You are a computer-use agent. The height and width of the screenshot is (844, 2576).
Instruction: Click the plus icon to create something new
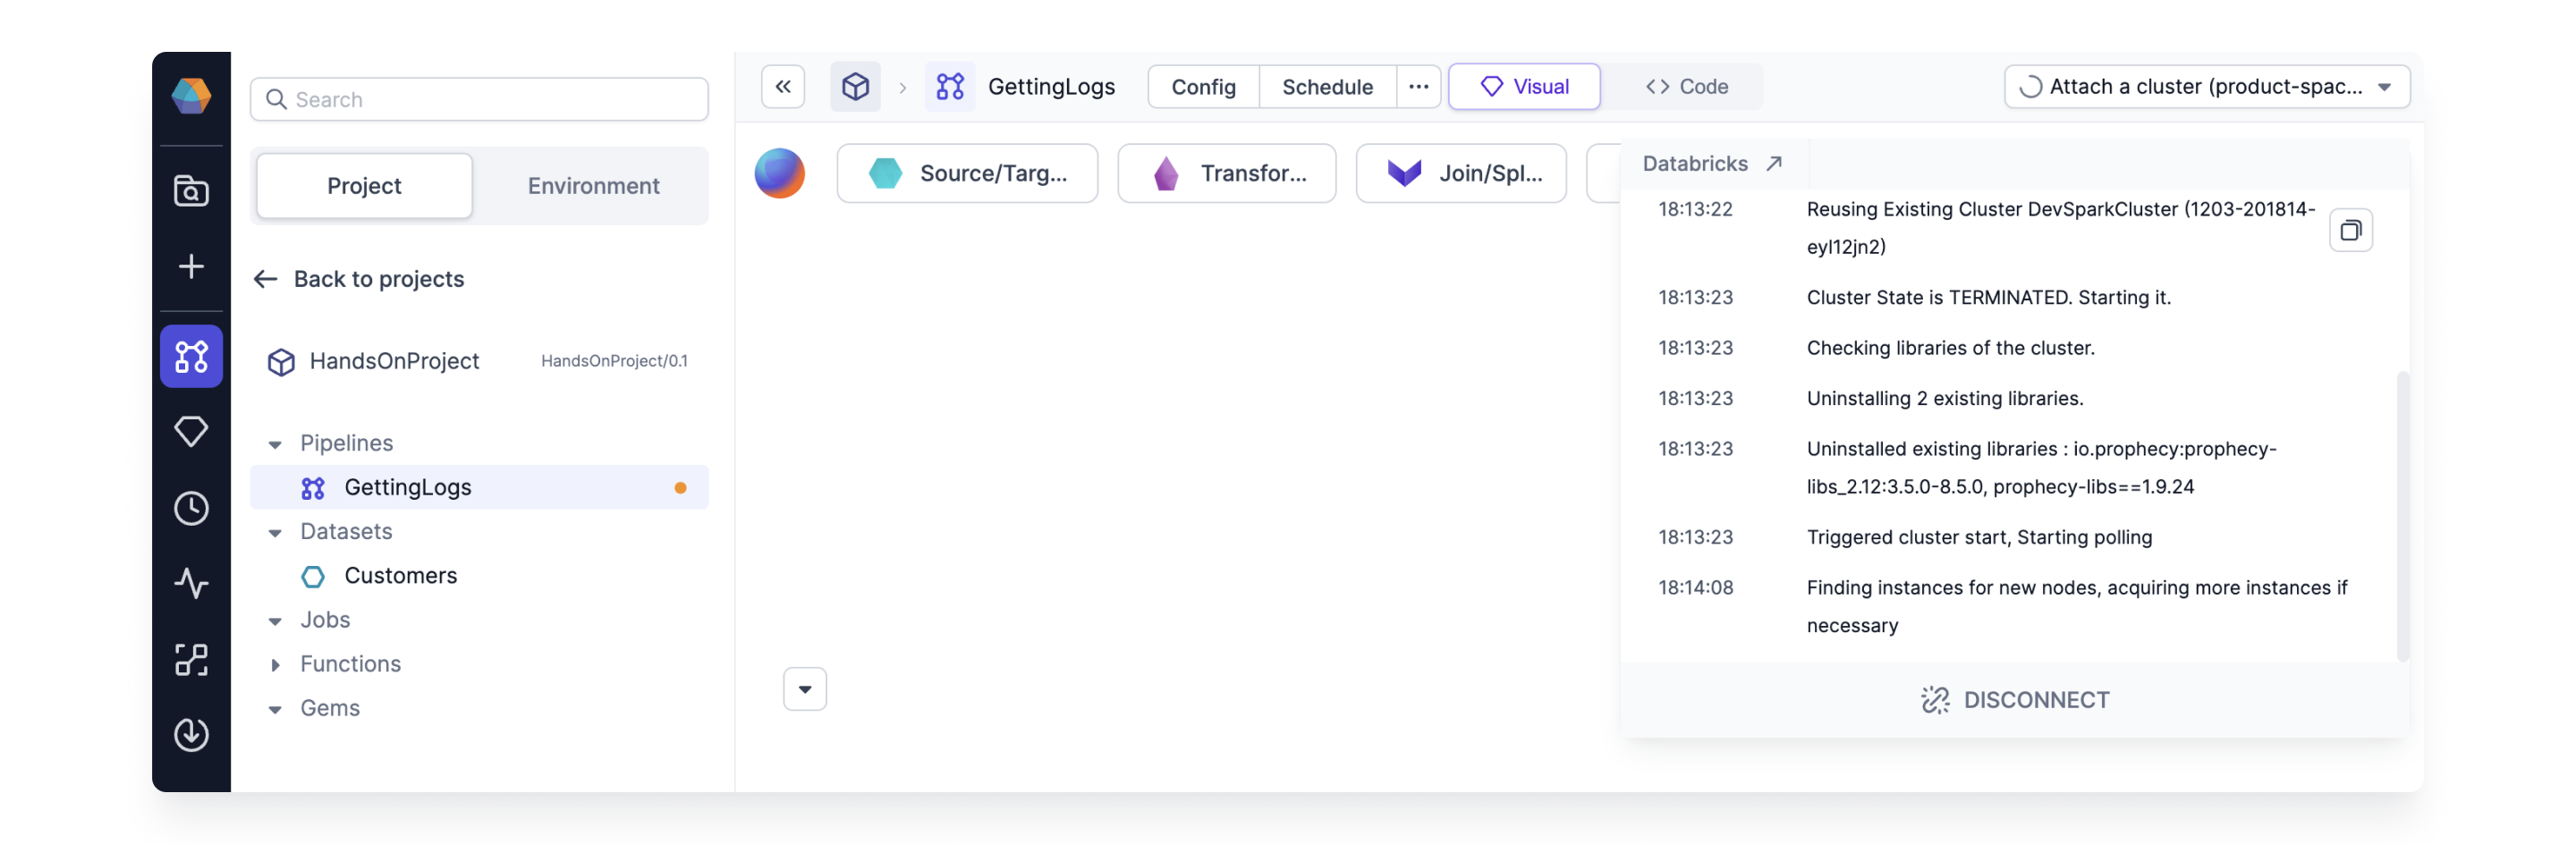click(191, 266)
